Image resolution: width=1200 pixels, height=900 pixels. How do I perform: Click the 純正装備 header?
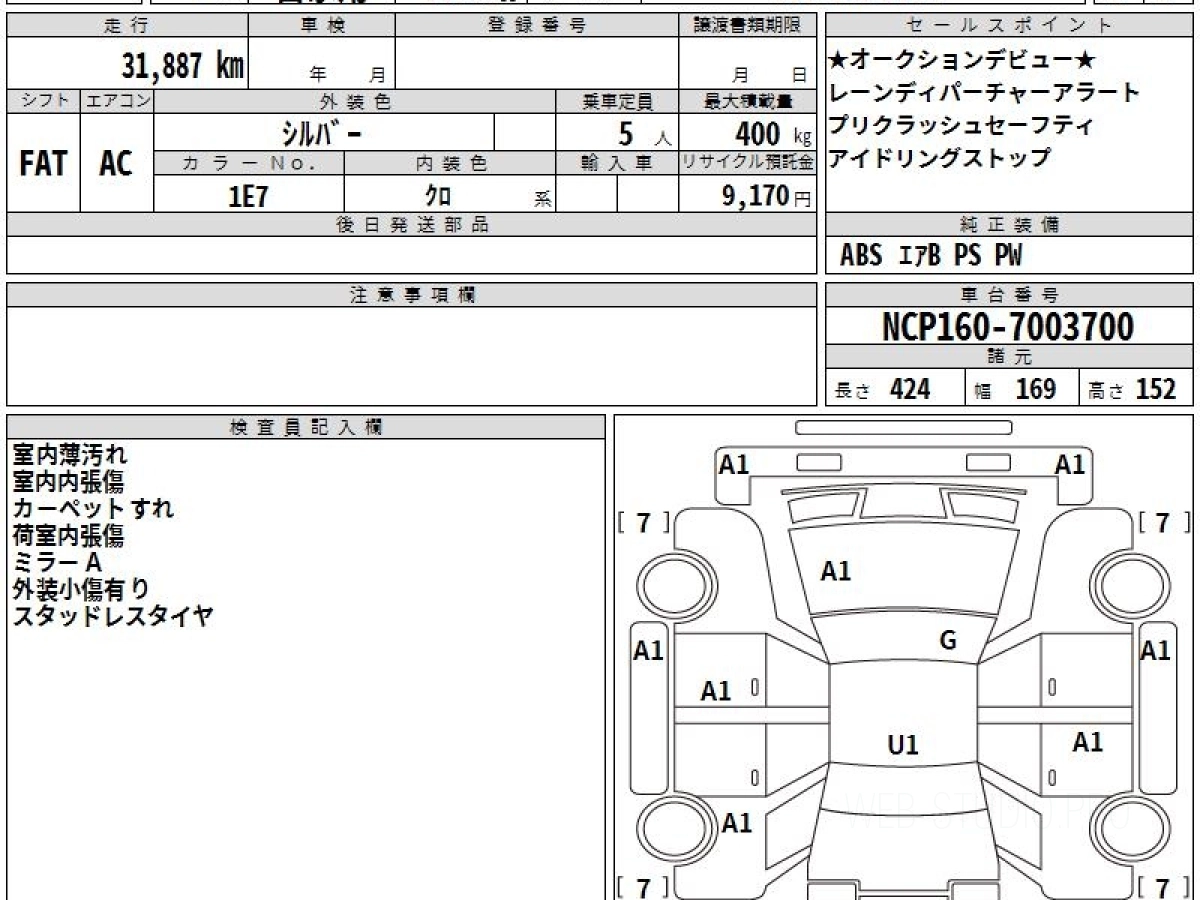[x=1009, y=226]
